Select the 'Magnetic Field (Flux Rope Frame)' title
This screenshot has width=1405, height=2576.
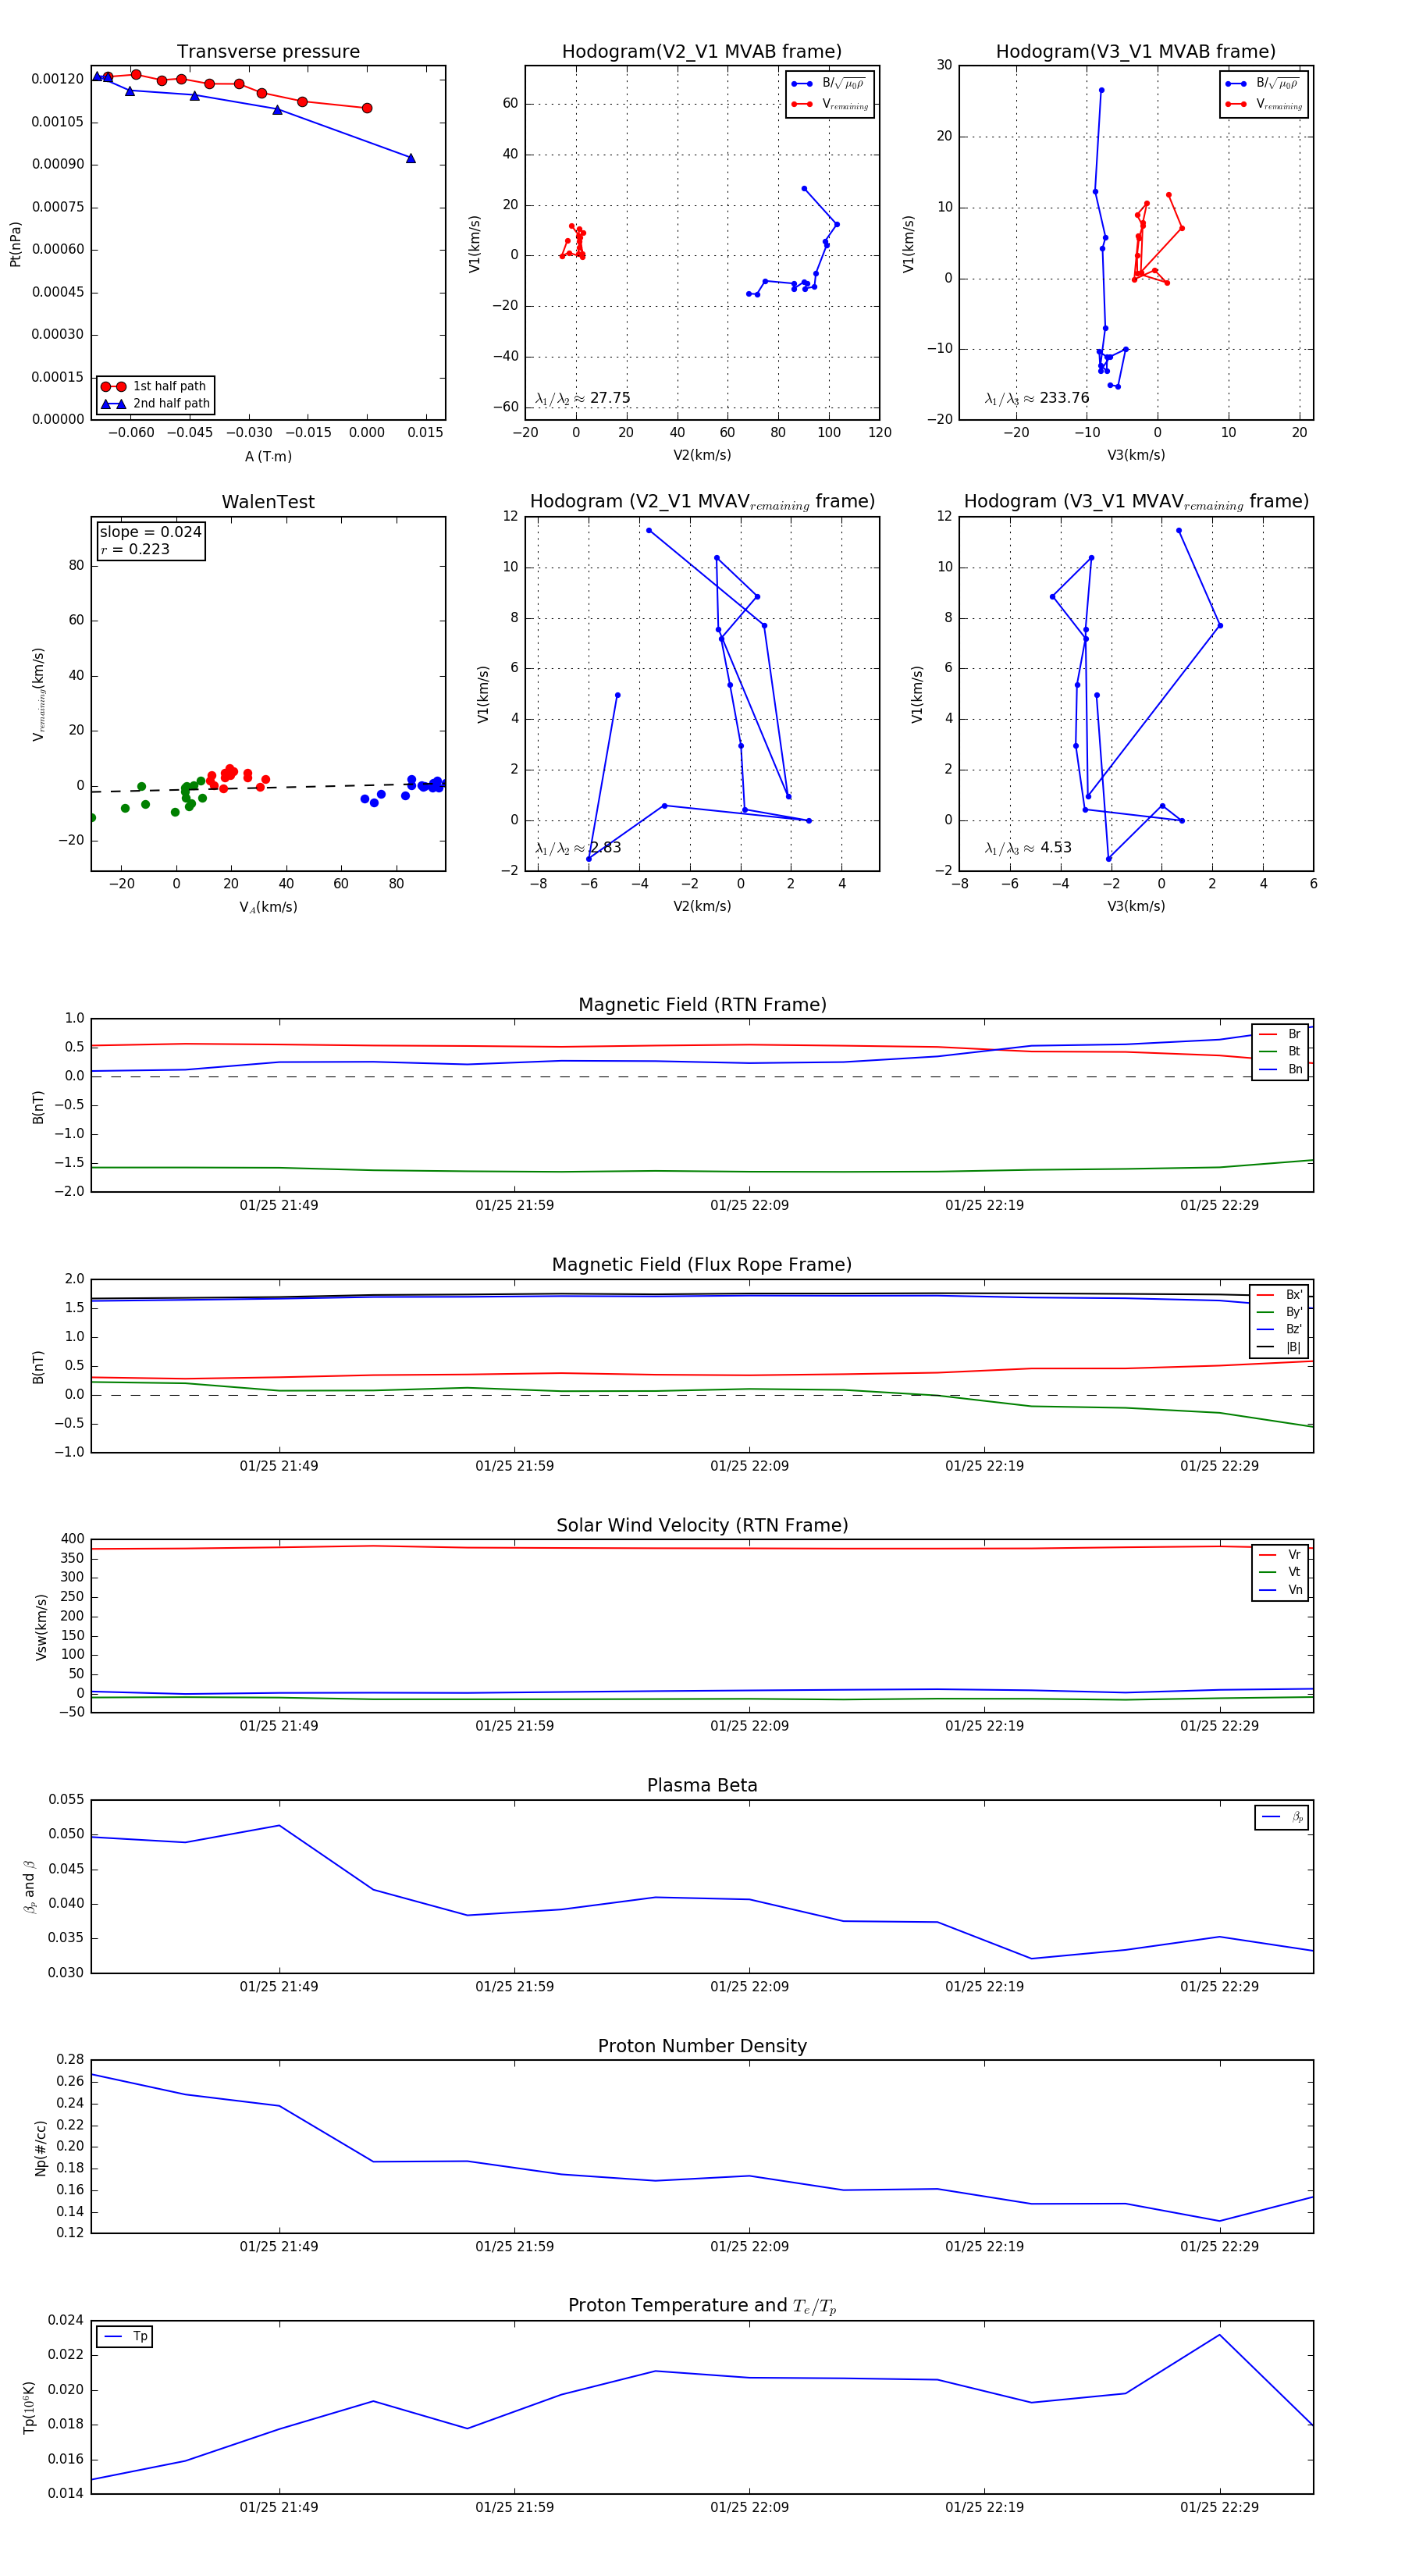coord(702,1265)
